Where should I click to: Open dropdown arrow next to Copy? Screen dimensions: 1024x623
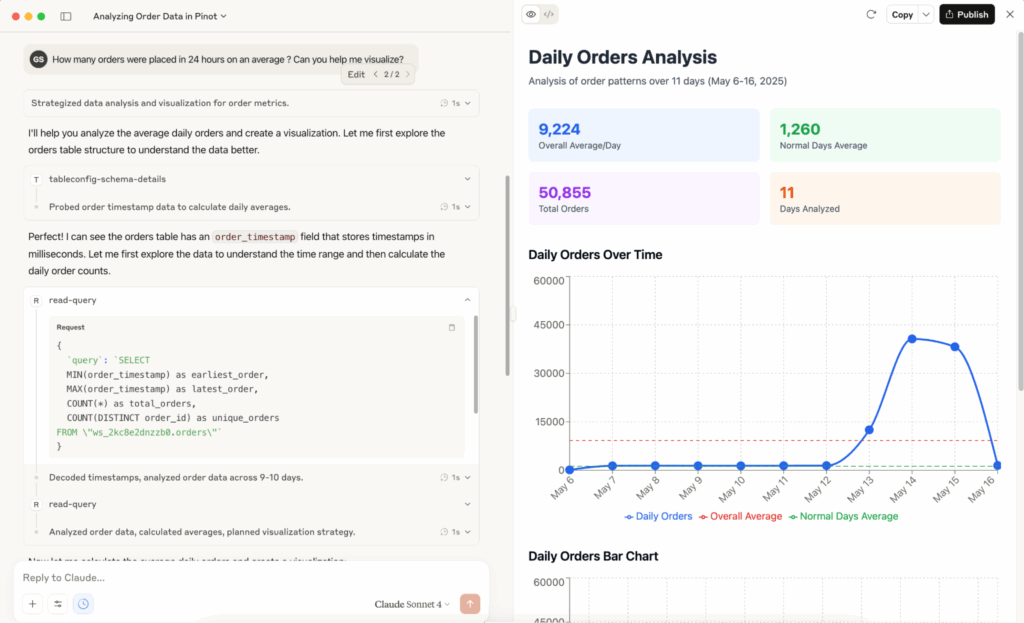tap(925, 15)
